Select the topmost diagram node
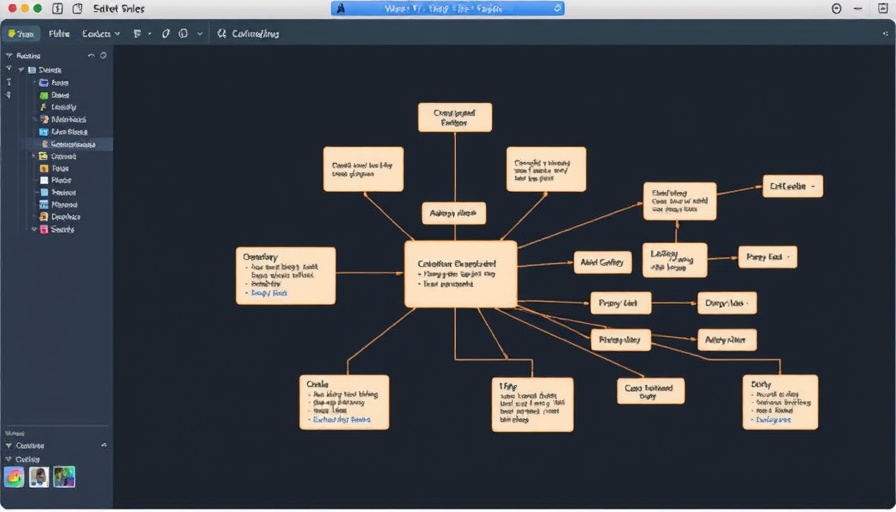Viewport: 896px width, 512px height. click(x=455, y=118)
